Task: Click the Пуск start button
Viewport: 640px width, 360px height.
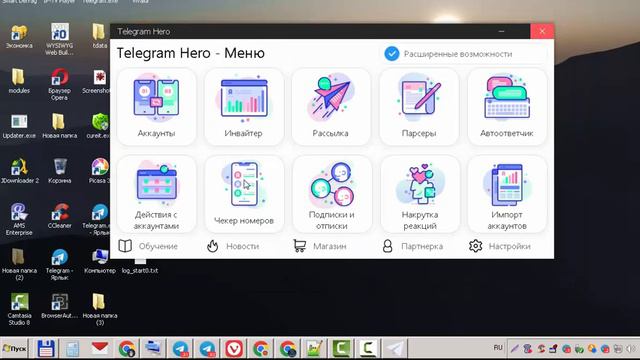Action: (x=15, y=349)
